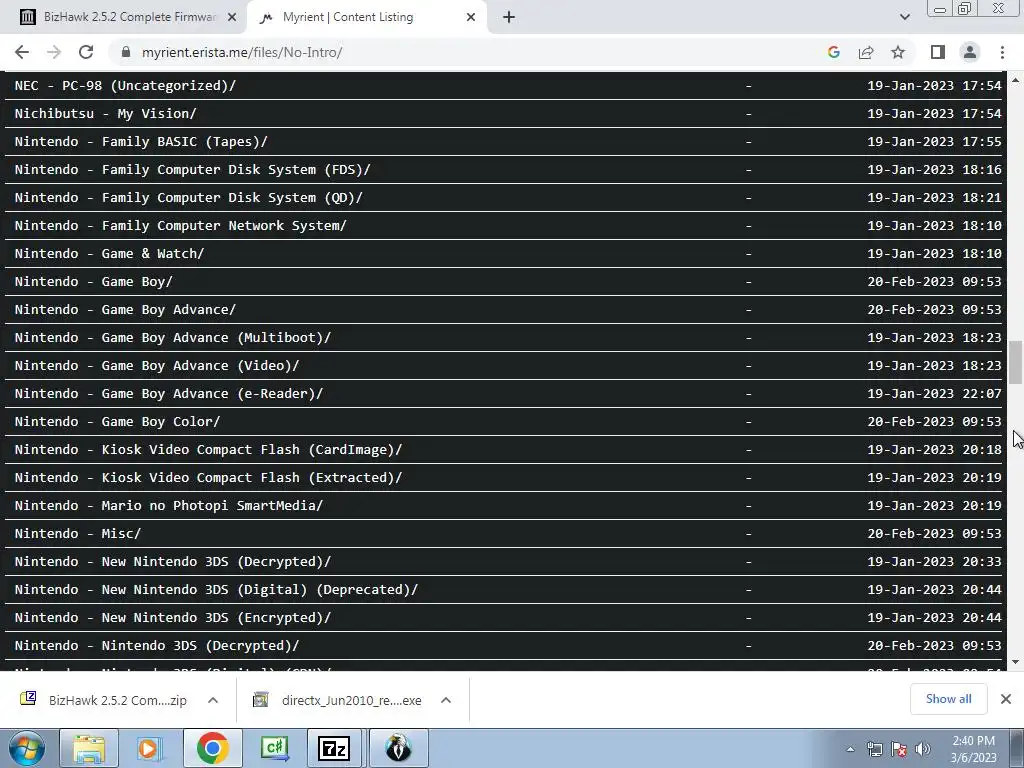Open Nintendo - Game & Watch folder
1024x768 pixels.
(x=109, y=253)
